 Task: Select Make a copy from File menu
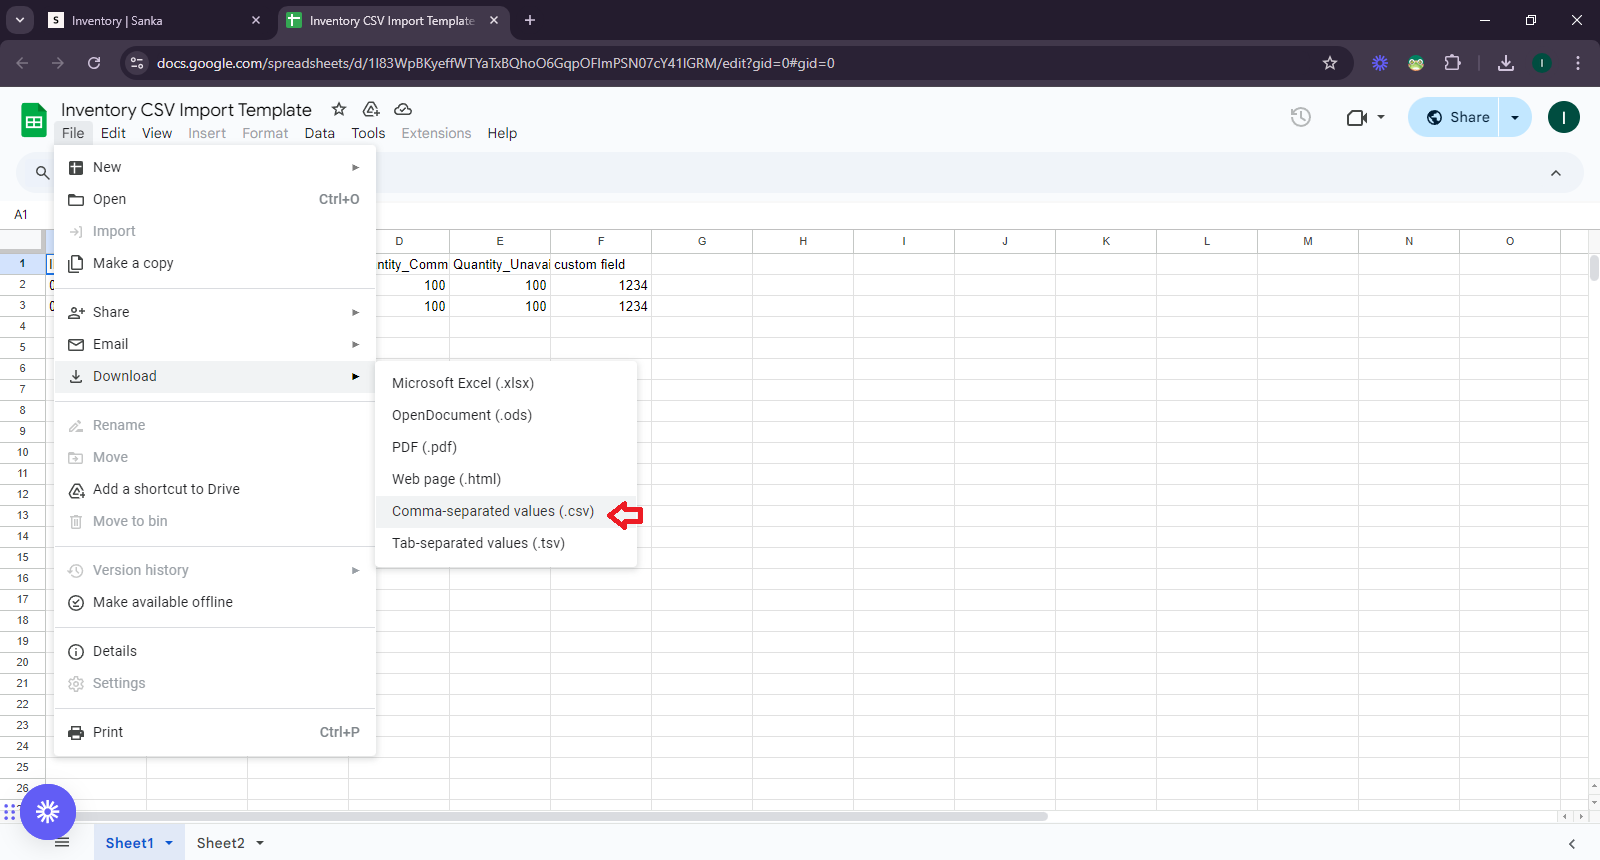tap(133, 263)
